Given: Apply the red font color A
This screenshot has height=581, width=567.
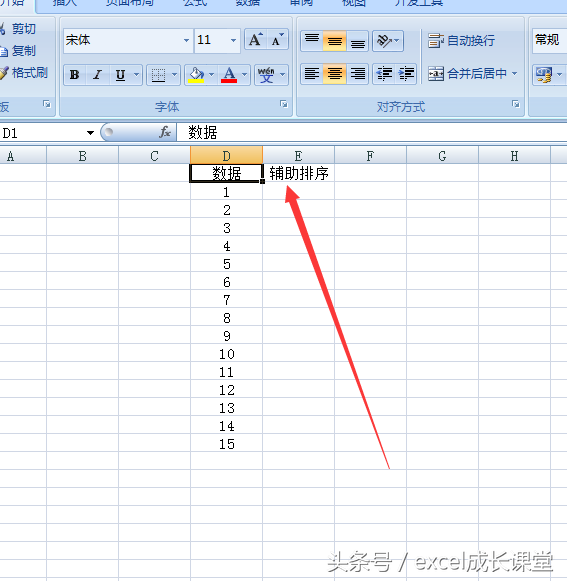Looking at the screenshot, I should tap(229, 75).
